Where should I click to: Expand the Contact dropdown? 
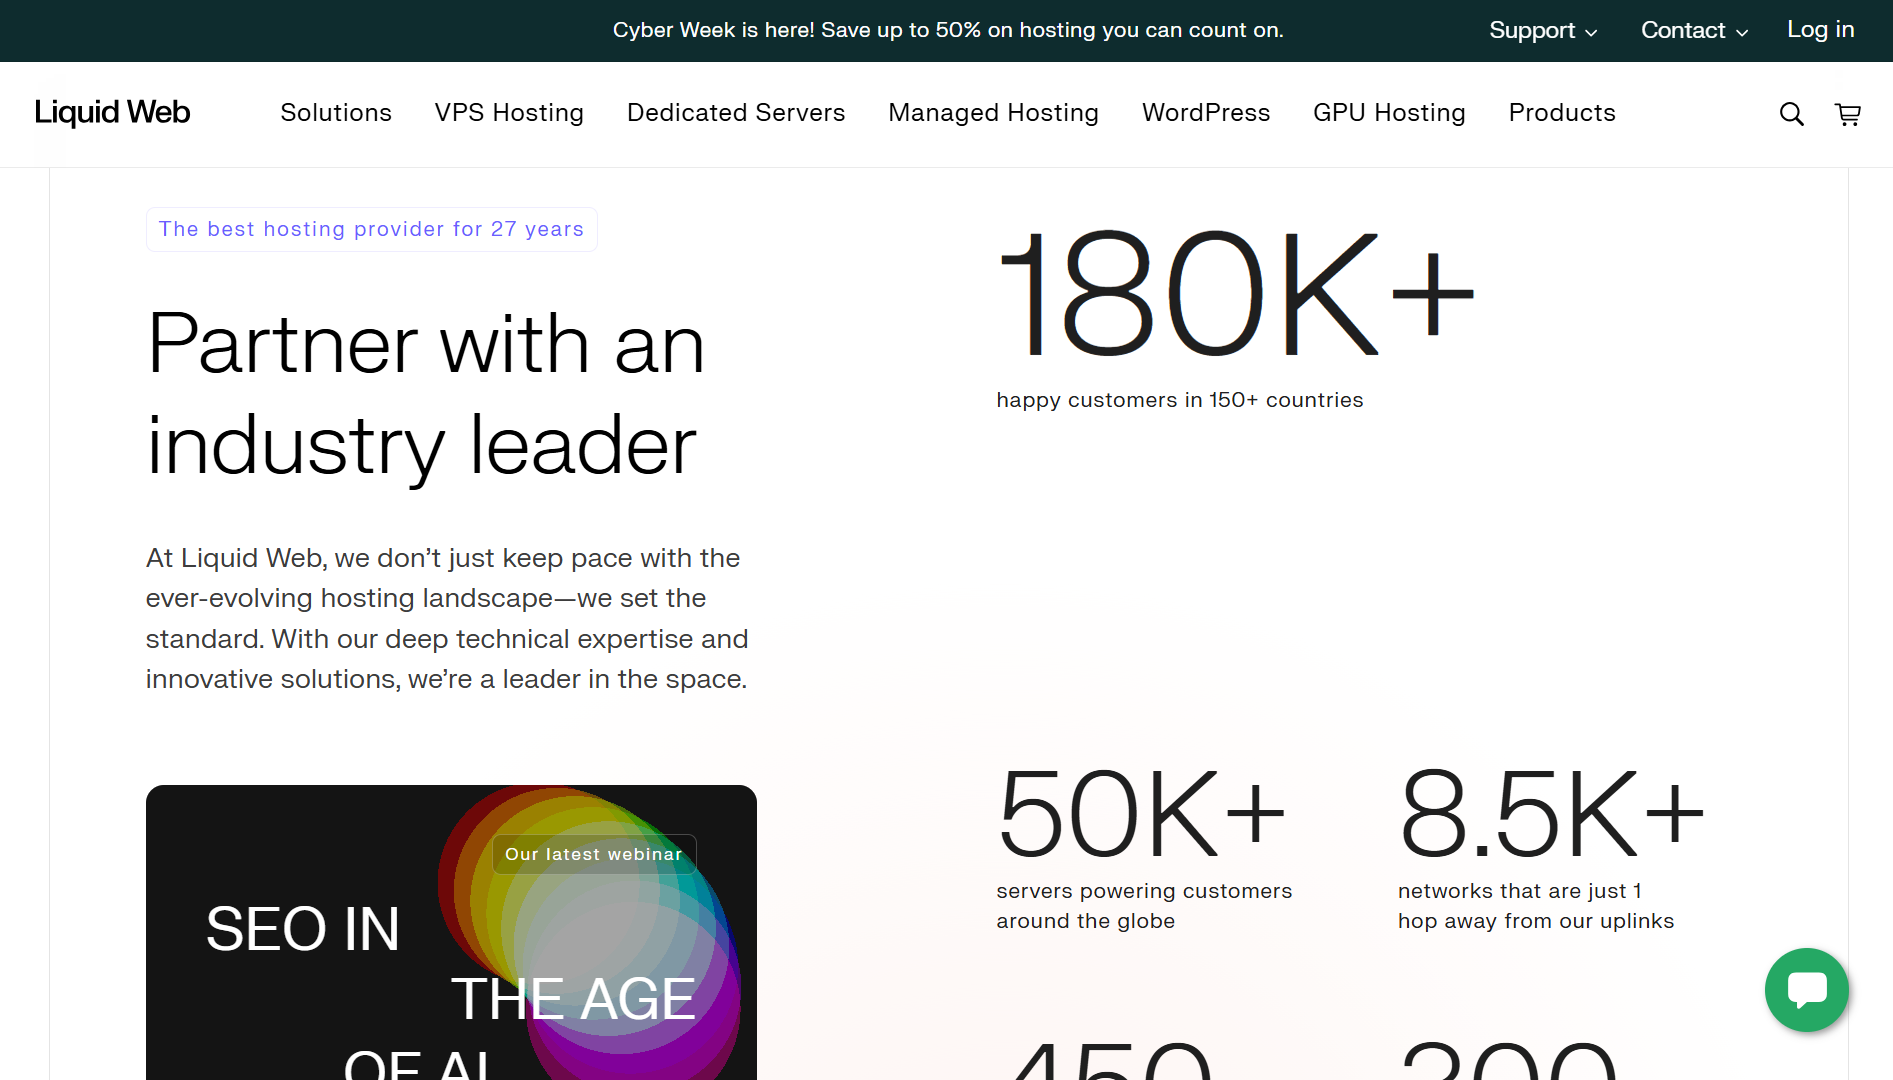coord(1694,31)
